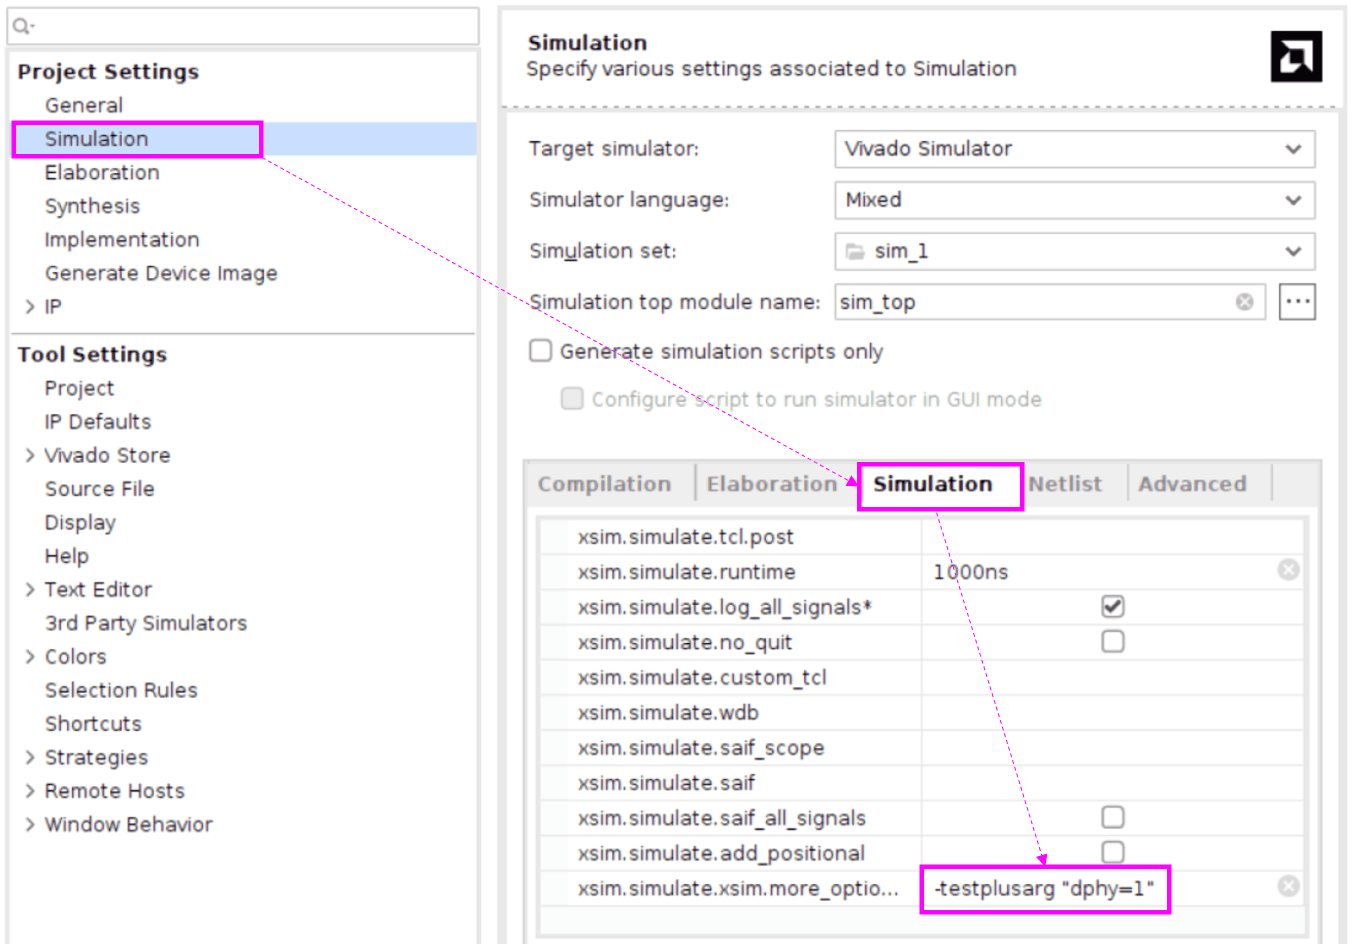The image size is (1353, 949).
Task: Select Synthesis under Project Settings
Action: pyautogui.click(x=92, y=205)
